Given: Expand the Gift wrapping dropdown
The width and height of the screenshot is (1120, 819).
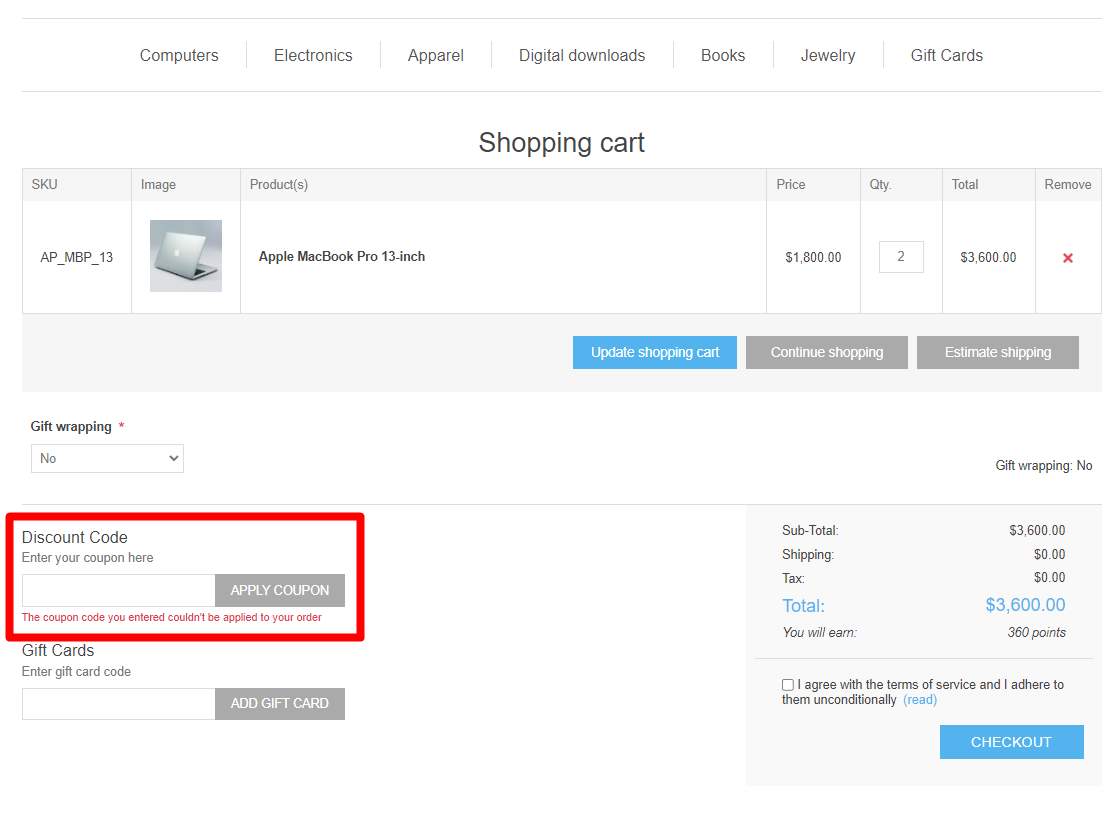Looking at the screenshot, I should pos(107,458).
